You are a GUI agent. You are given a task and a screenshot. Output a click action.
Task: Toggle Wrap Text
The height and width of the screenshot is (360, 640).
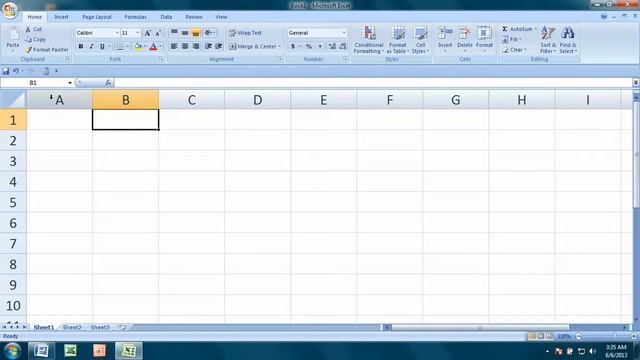(x=245, y=33)
